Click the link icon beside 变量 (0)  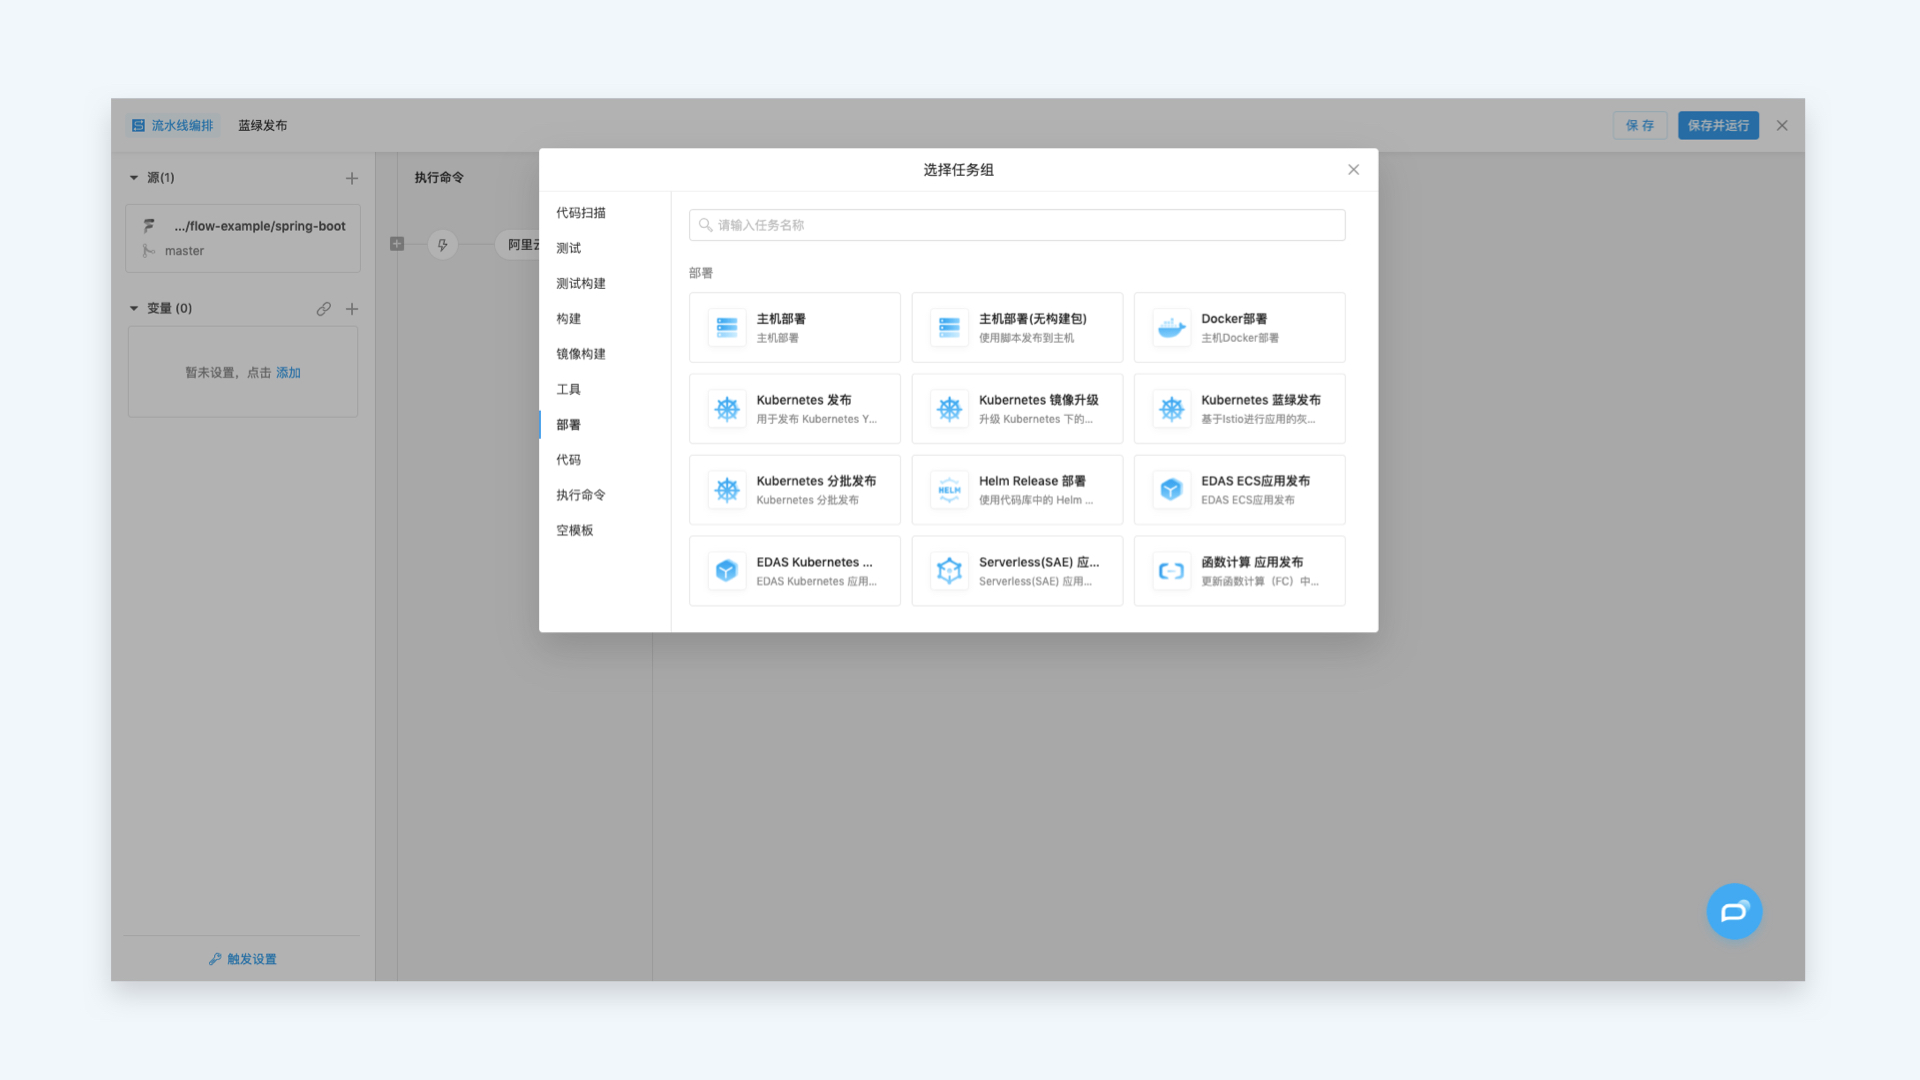pyautogui.click(x=323, y=308)
